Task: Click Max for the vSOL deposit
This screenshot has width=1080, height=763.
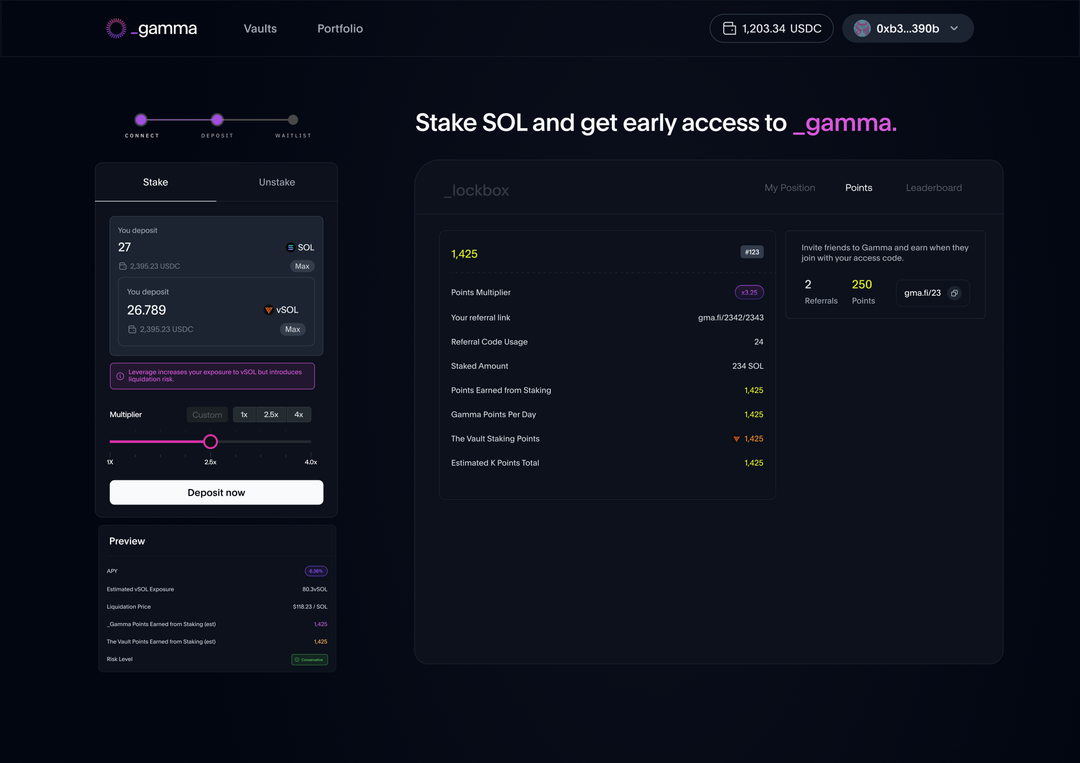Action: (293, 329)
